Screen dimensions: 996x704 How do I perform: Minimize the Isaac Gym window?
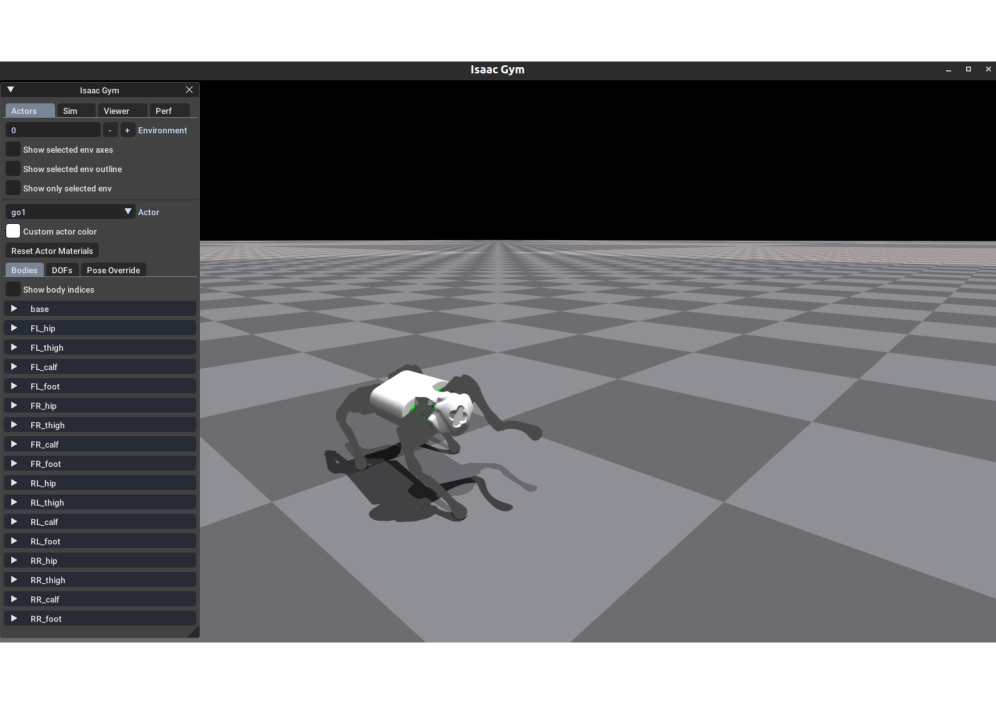(x=947, y=69)
